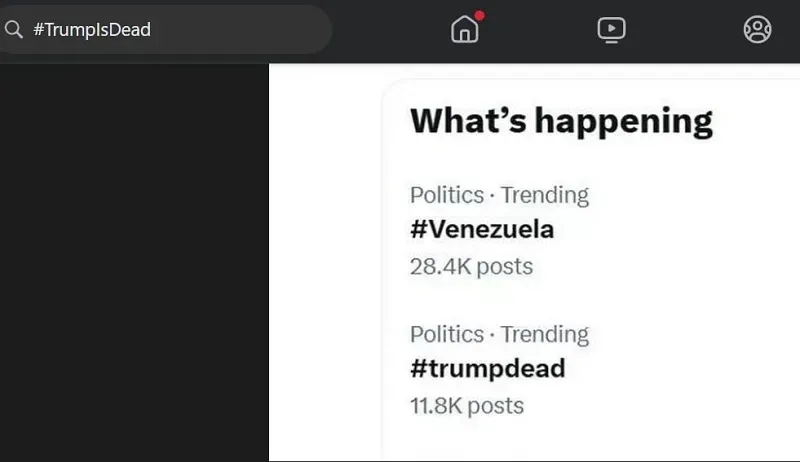Click the Trending label above #trumpdead
The image size is (800, 462).
[544, 335]
